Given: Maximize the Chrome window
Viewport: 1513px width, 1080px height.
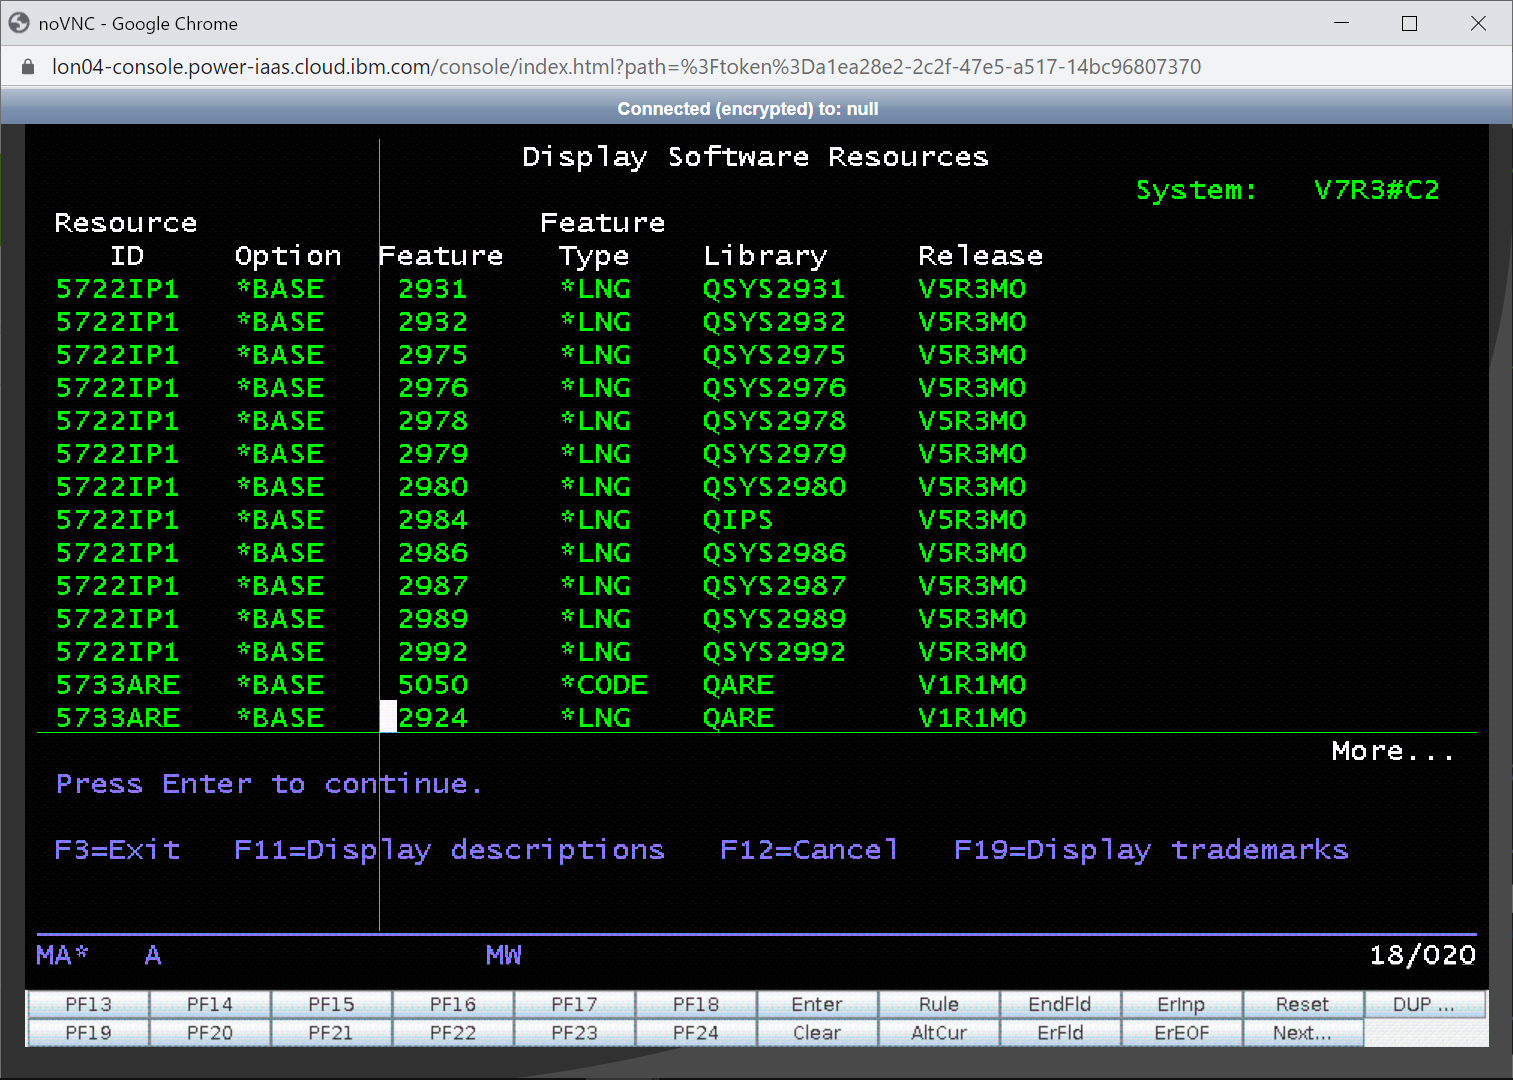Looking at the screenshot, I should point(1409,23).
